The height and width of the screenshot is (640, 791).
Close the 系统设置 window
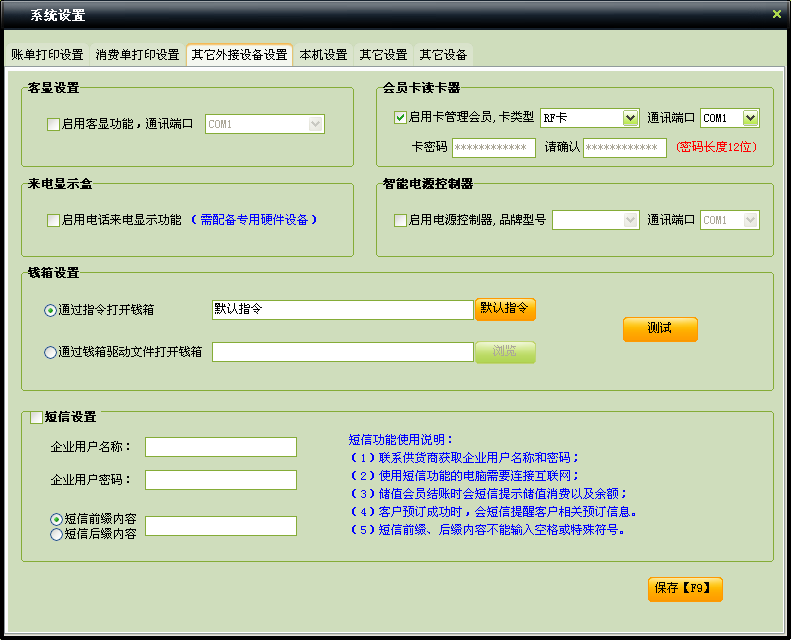pyautogui.click(x=777, y=14)
